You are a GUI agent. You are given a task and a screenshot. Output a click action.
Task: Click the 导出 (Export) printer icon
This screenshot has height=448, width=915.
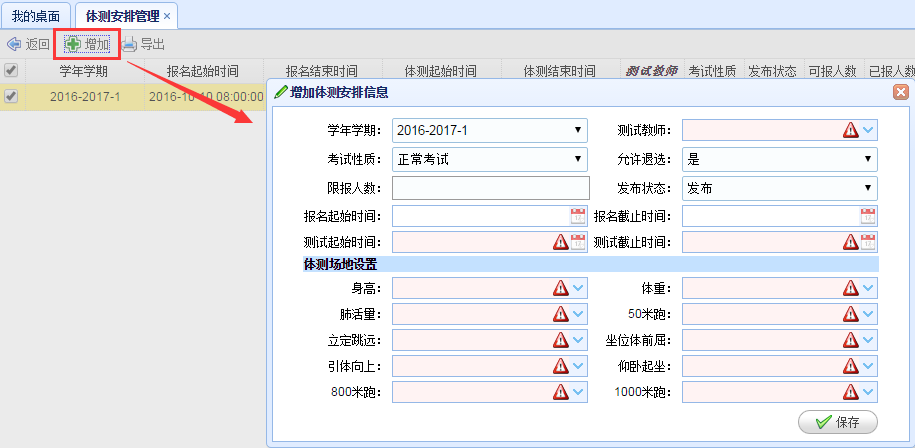130,44
